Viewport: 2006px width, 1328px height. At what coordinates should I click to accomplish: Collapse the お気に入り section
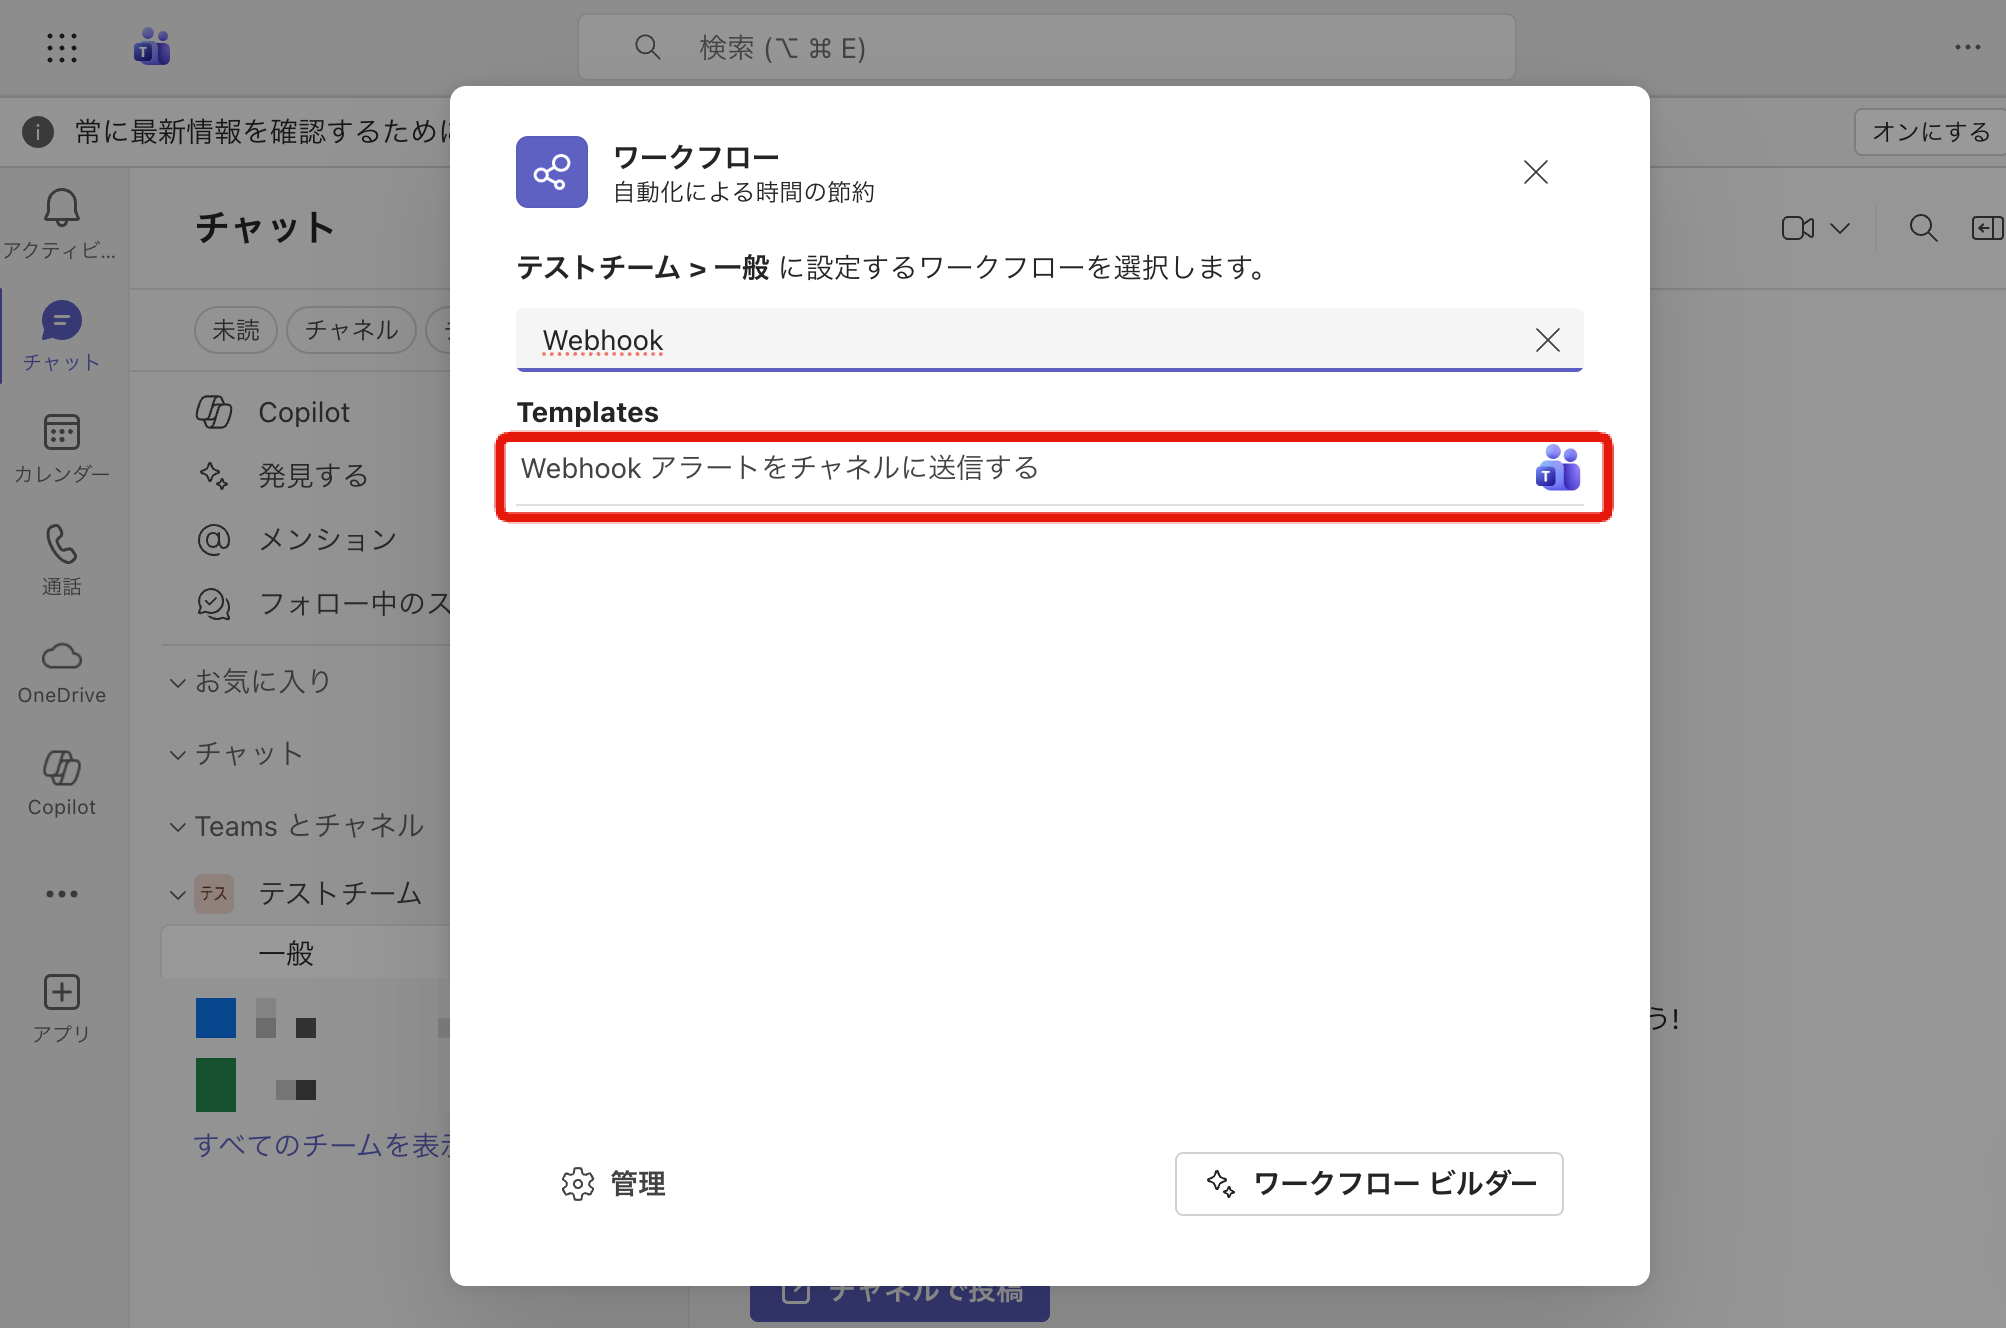pyautogui.click(x=178, y=683)
